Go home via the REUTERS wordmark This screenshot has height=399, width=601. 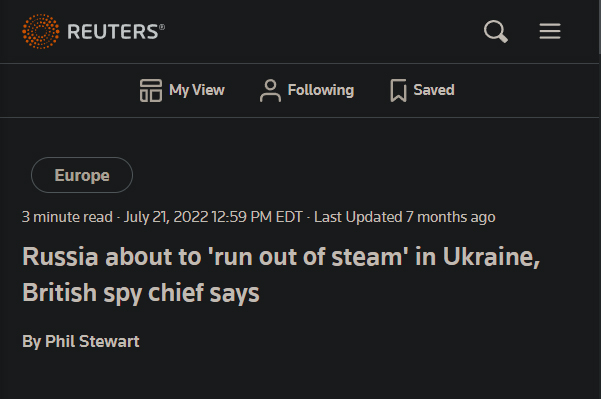pyautogui.click(x=116, y=31)
